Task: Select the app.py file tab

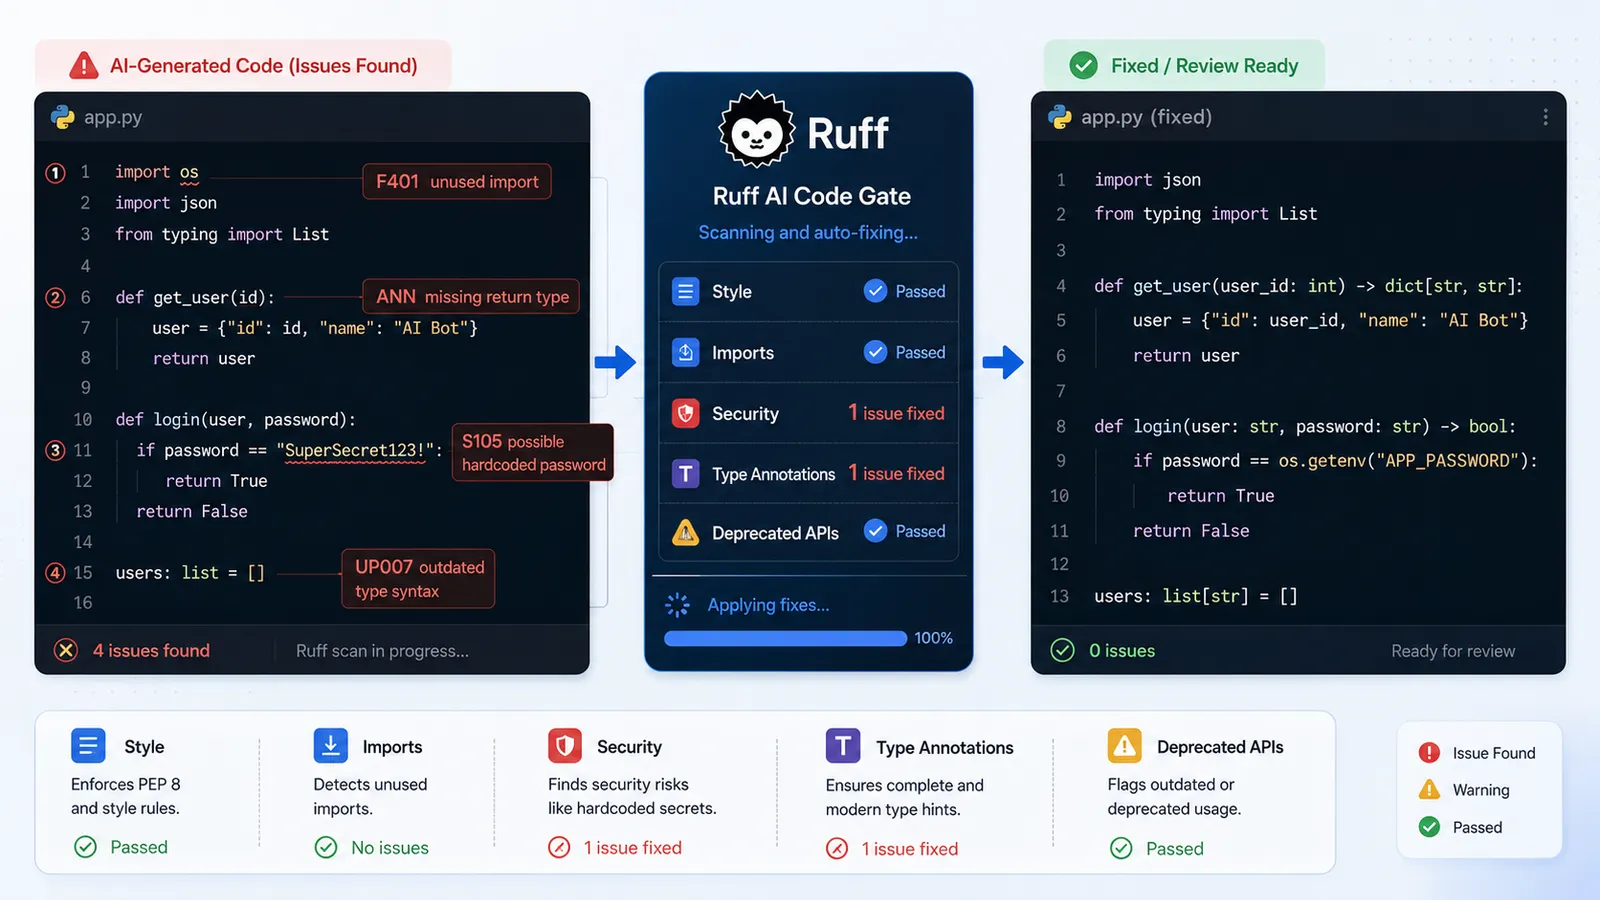Action: coord(97,117)
